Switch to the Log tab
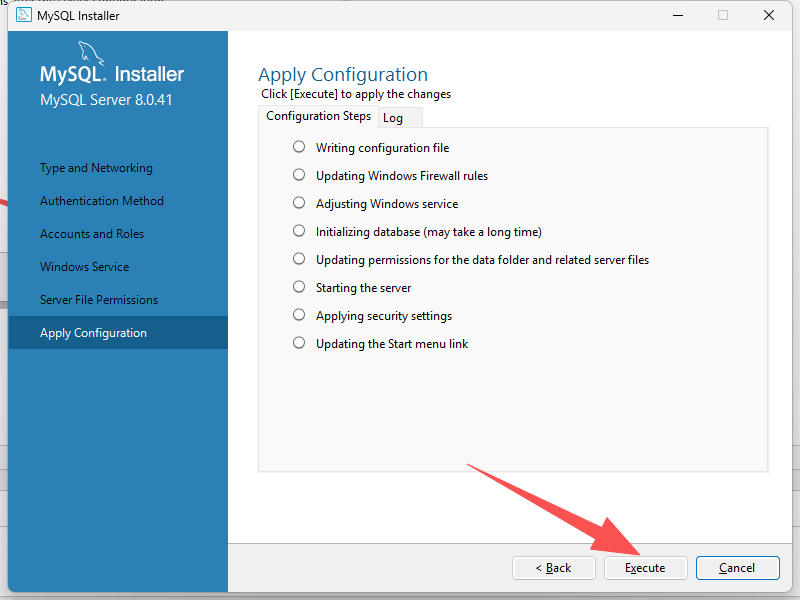This screenshot has height=600, width=800. click(393, 118)
